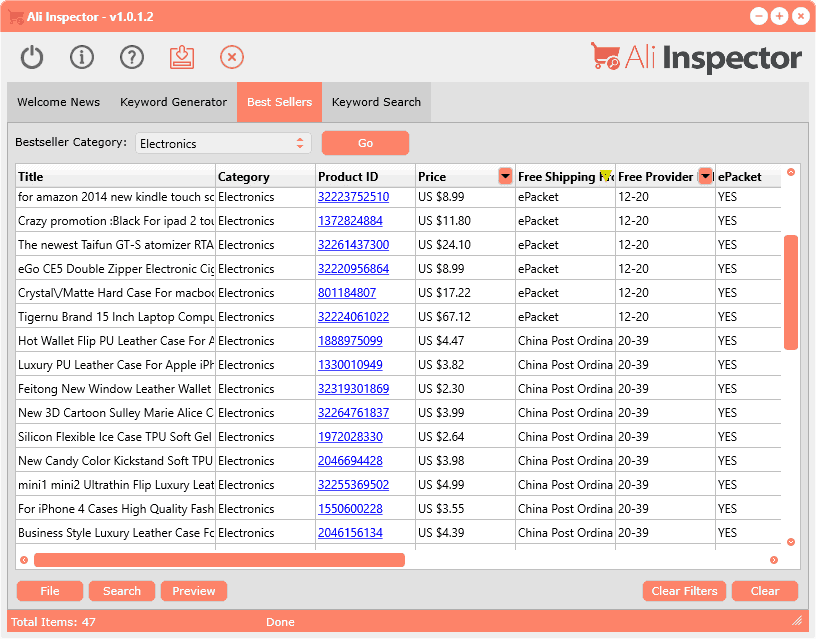This screenshot has height=639, width=816.
Task: Click the Total Items: 47 status text
Action: 53,622
